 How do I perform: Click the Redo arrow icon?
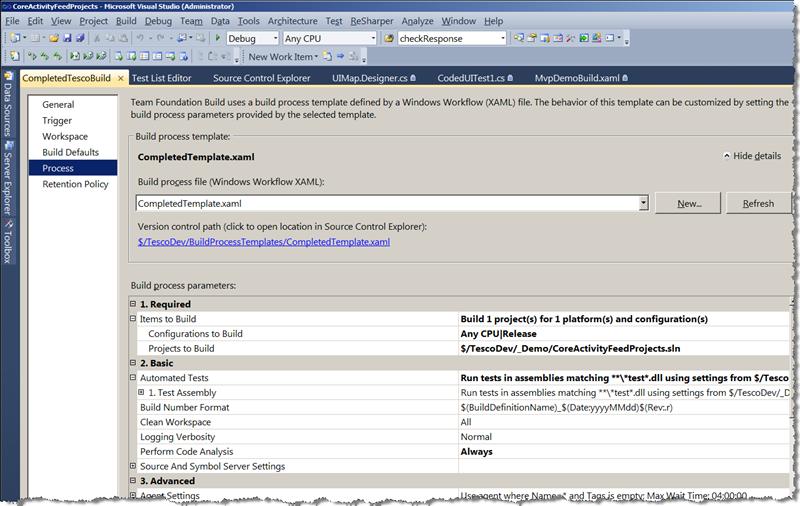[x=160, y=38]
